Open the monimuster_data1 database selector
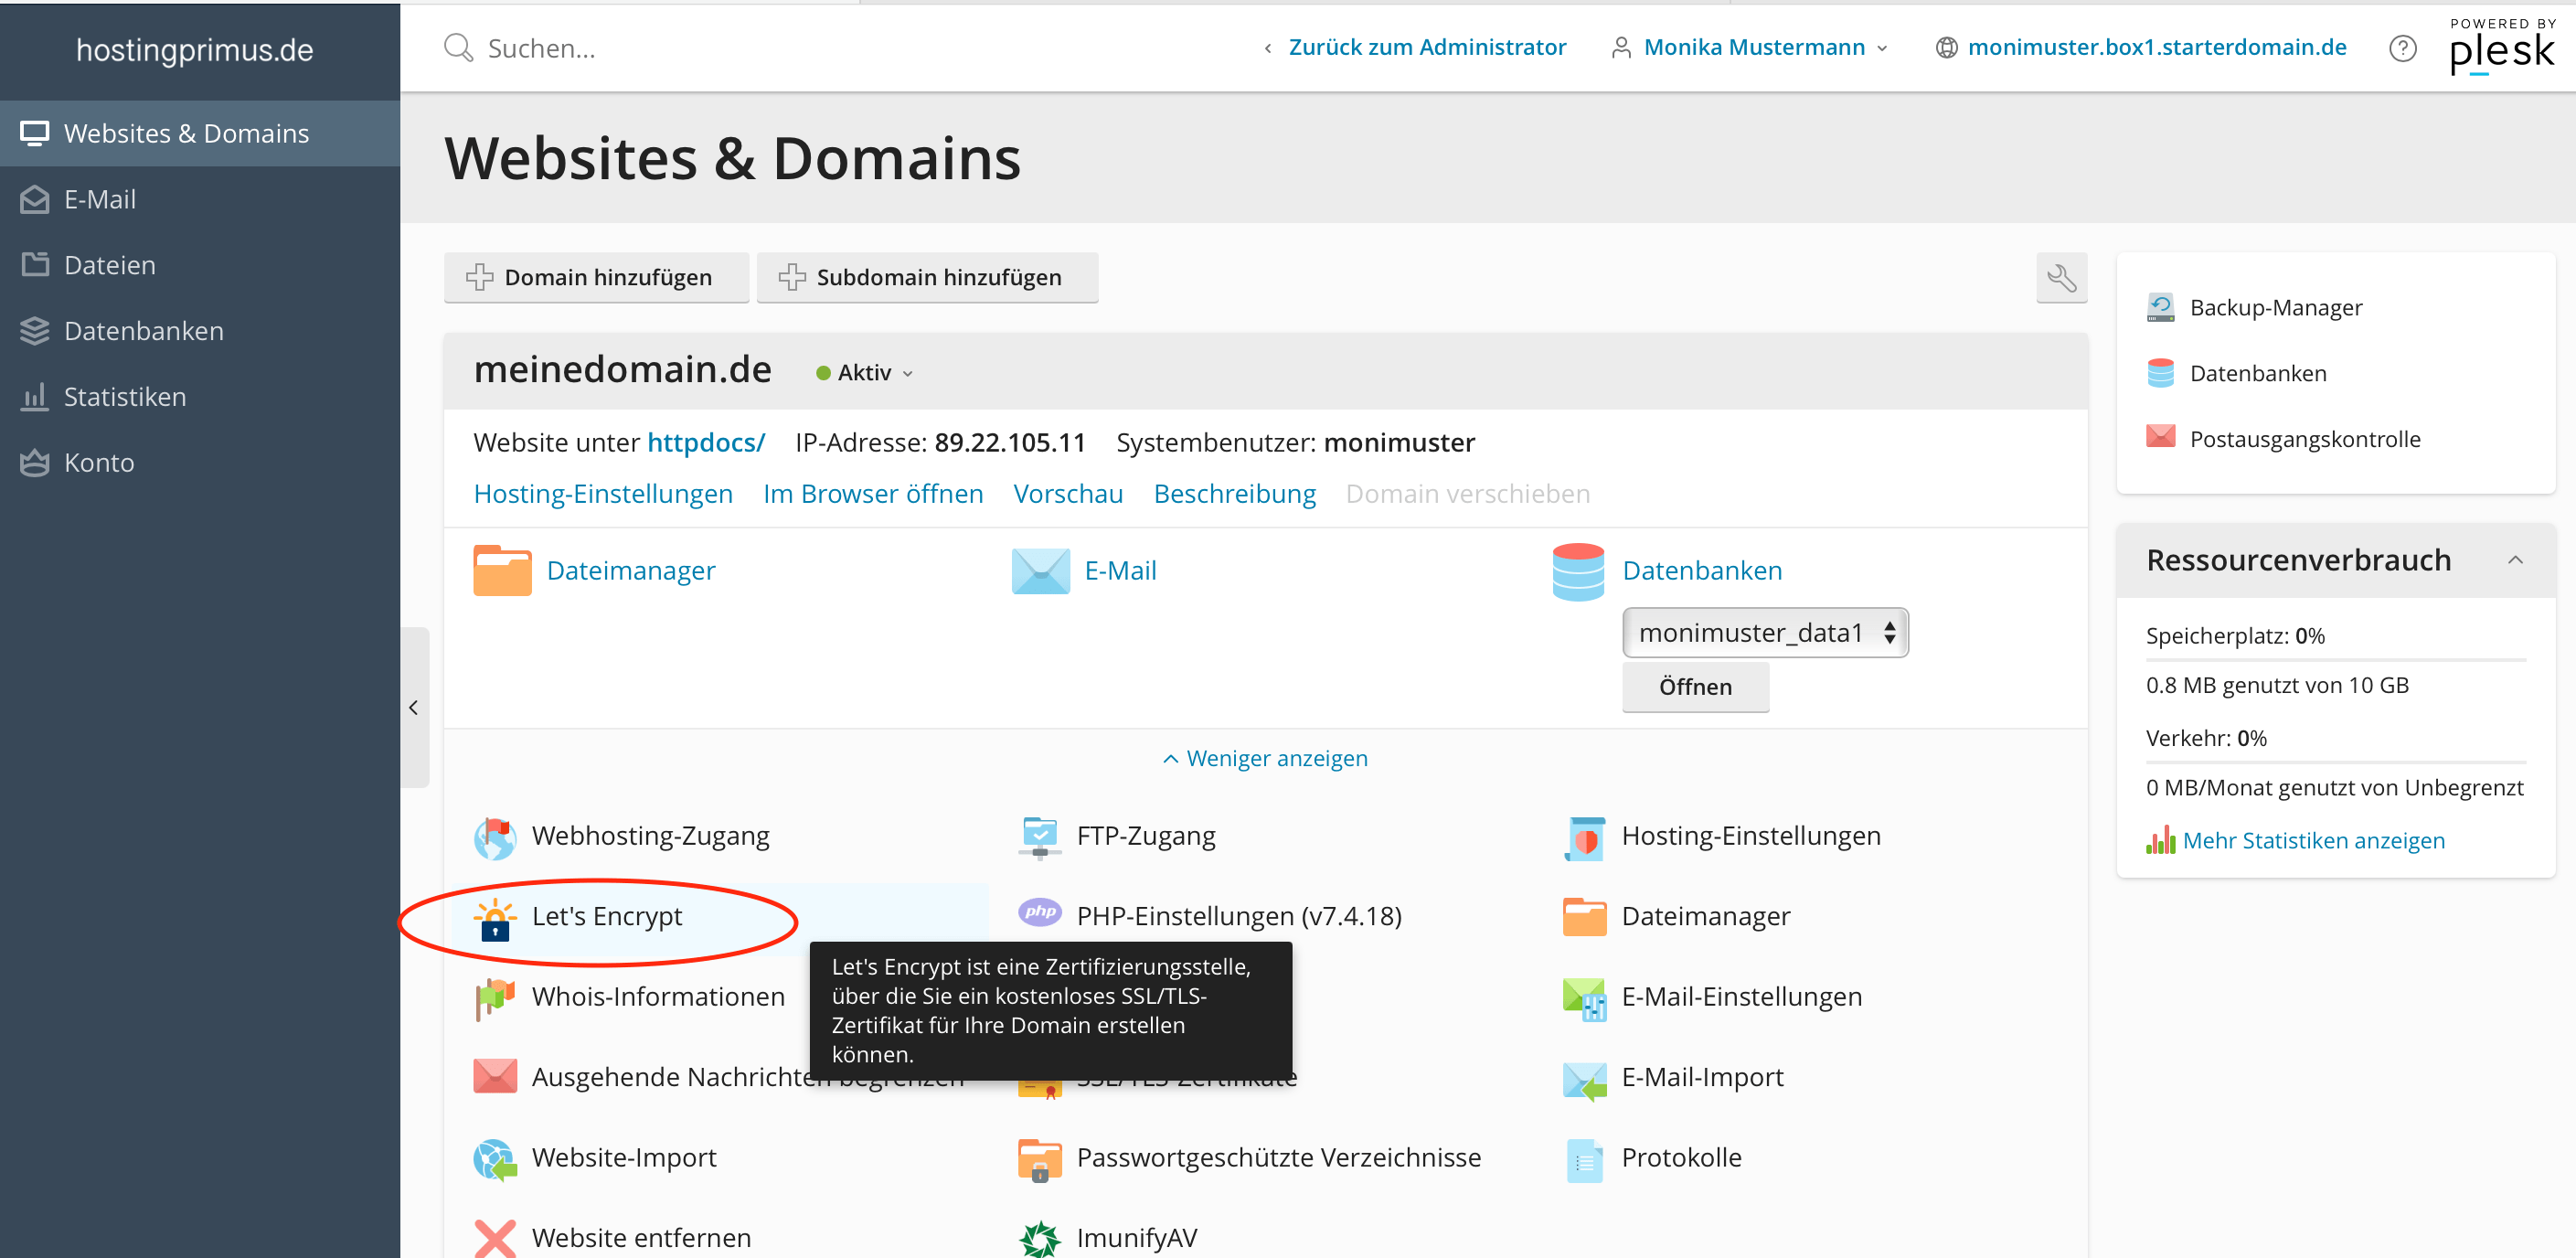 pos(1765,632)
